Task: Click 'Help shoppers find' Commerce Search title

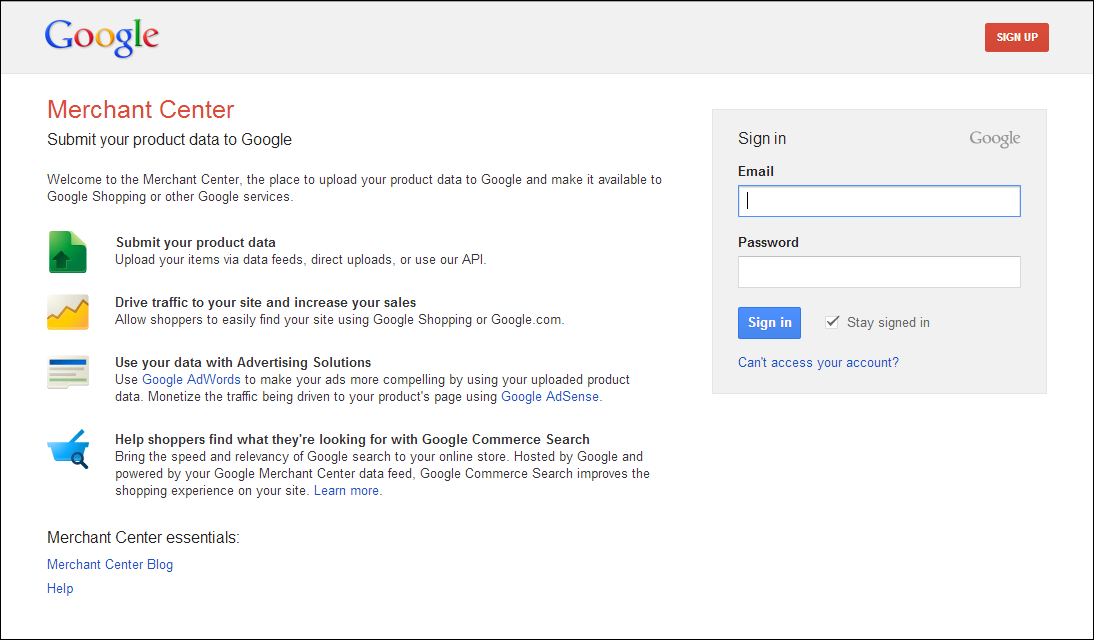Action: coord(352,439)
